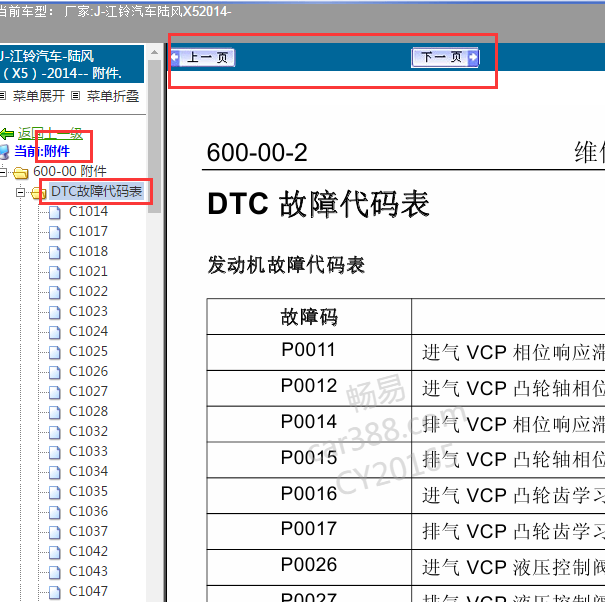Open fault code C1034
The height and width of the screenshot is (602, 605).
coord(88,472)
